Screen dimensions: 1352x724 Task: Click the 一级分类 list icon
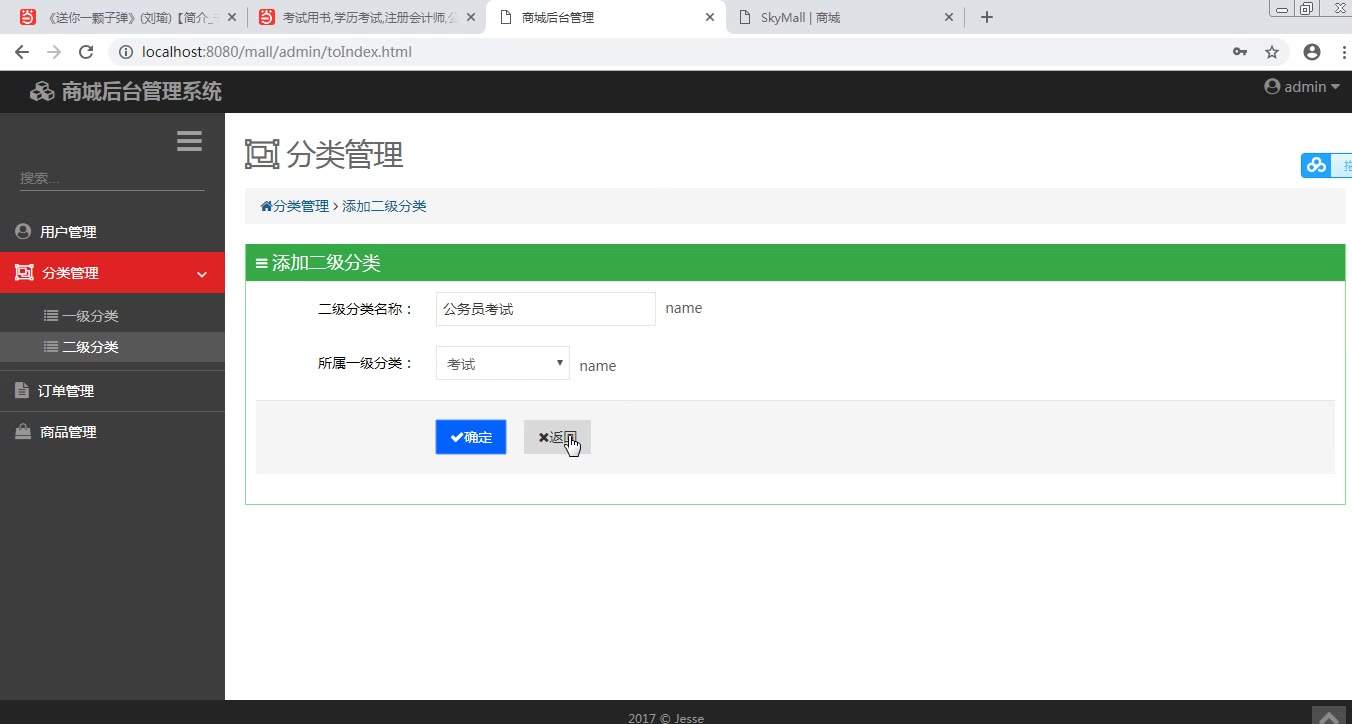[51, 315]
